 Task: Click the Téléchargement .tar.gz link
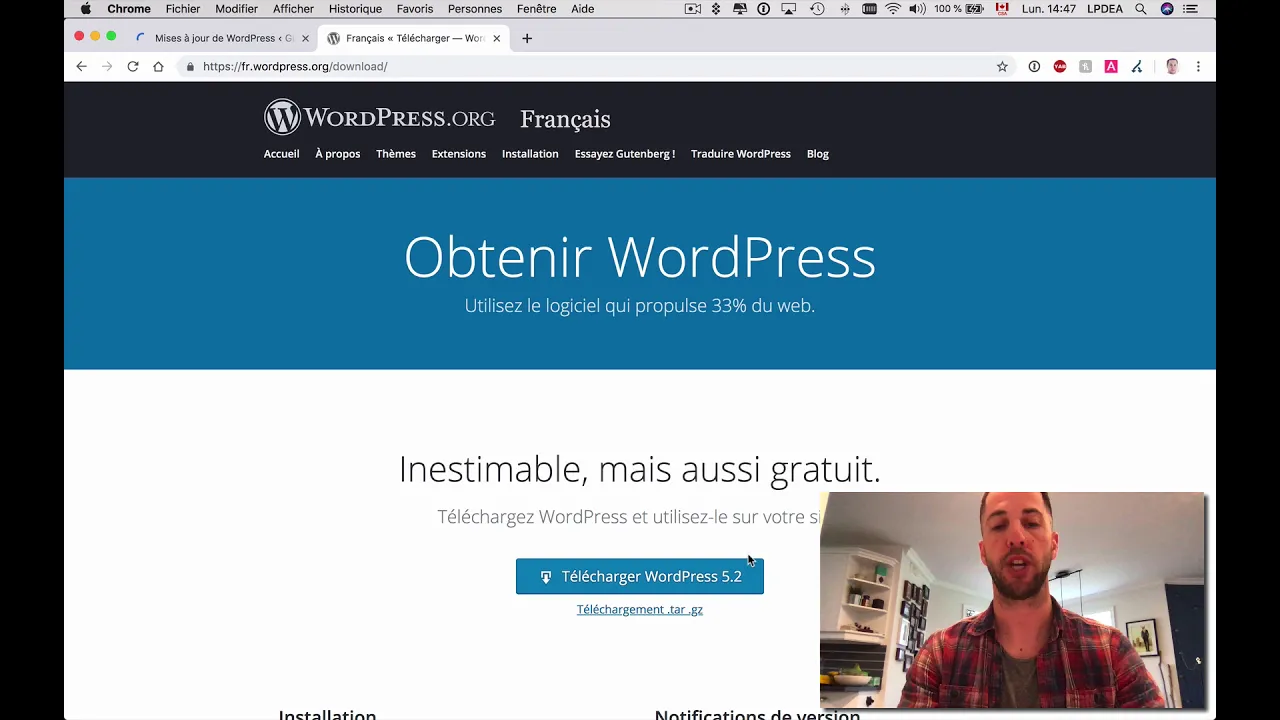640,609
